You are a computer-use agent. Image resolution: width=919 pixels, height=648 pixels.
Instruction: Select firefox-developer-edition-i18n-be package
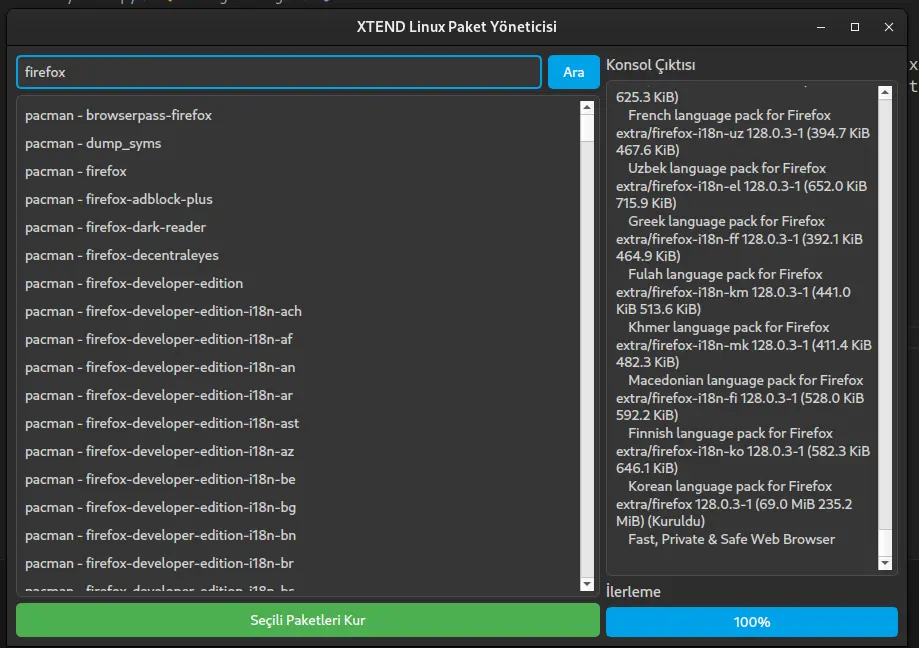click(x=299, y=479)
